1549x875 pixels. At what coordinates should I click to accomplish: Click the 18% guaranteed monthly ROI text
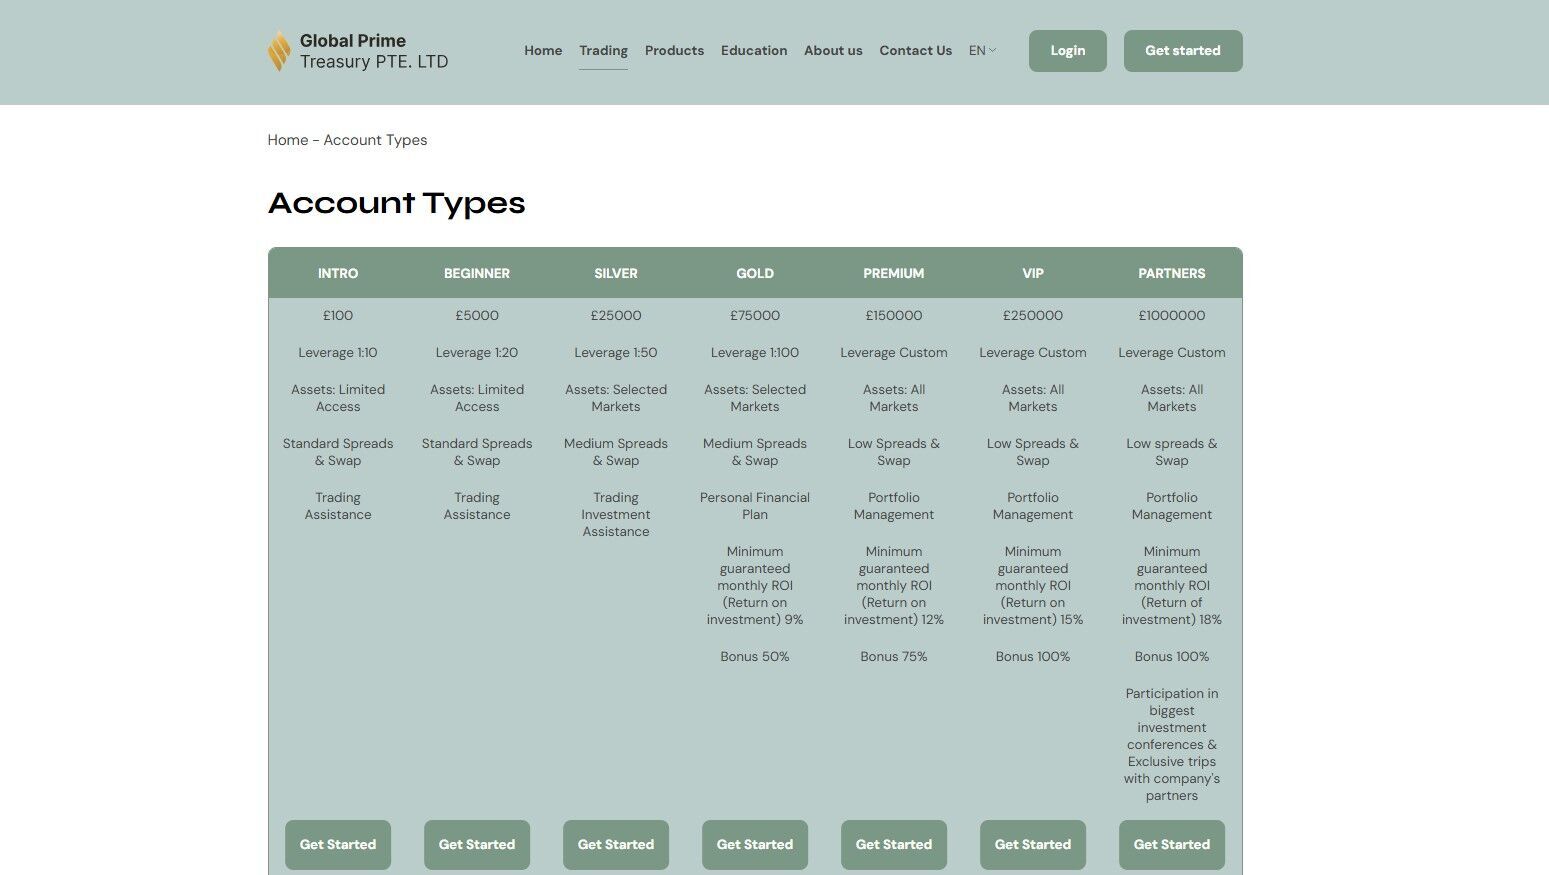click(x=1172, y=585)
